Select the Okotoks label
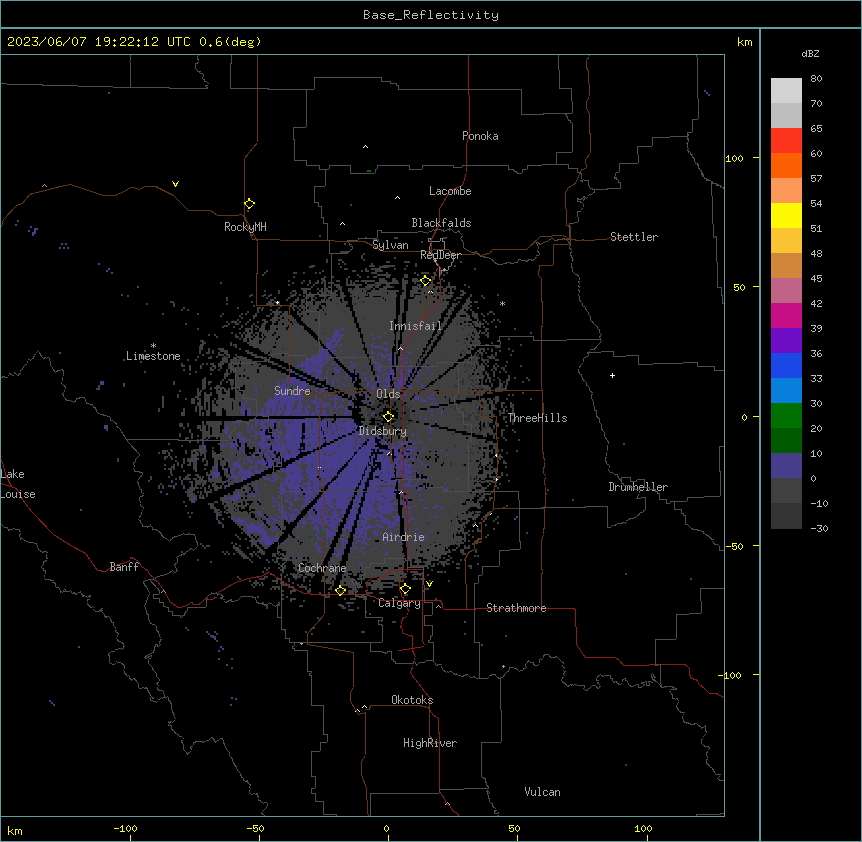 click(x=412, y=700)
